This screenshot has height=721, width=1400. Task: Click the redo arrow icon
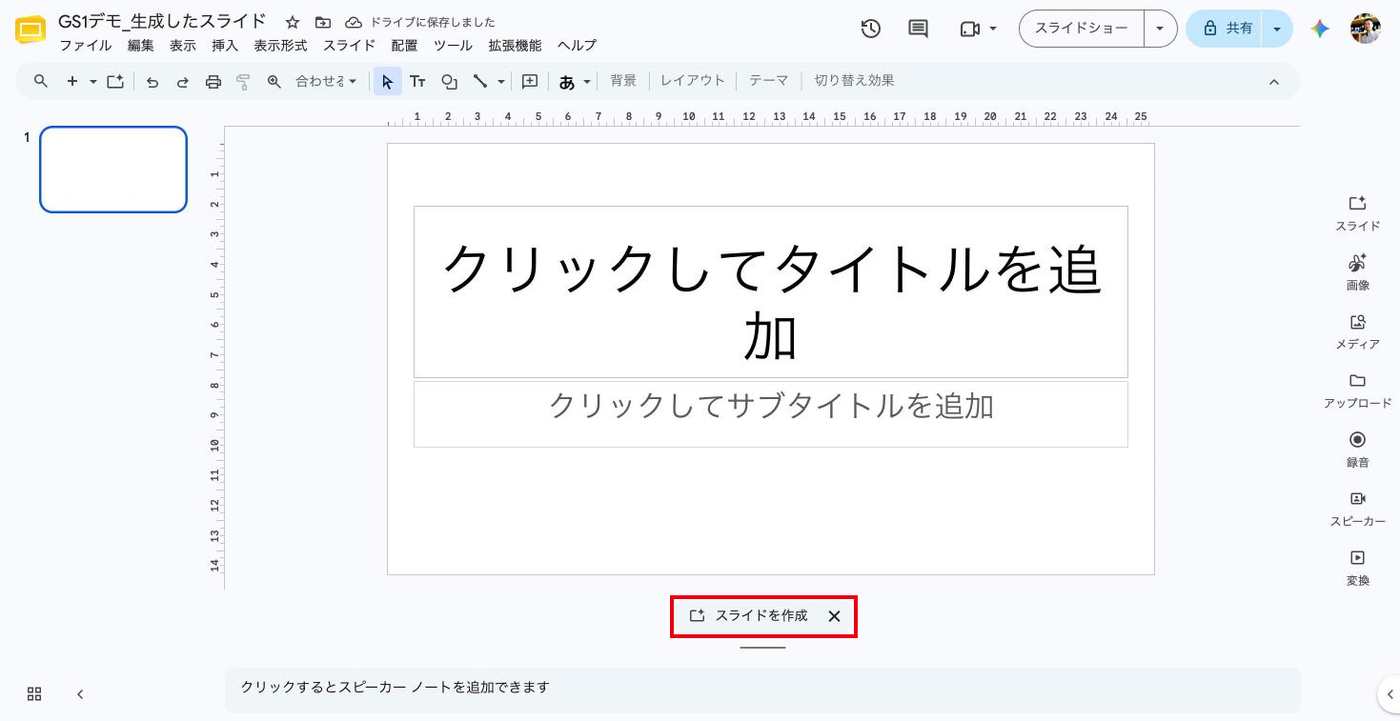pyautogui.click(x=182, y=82)
